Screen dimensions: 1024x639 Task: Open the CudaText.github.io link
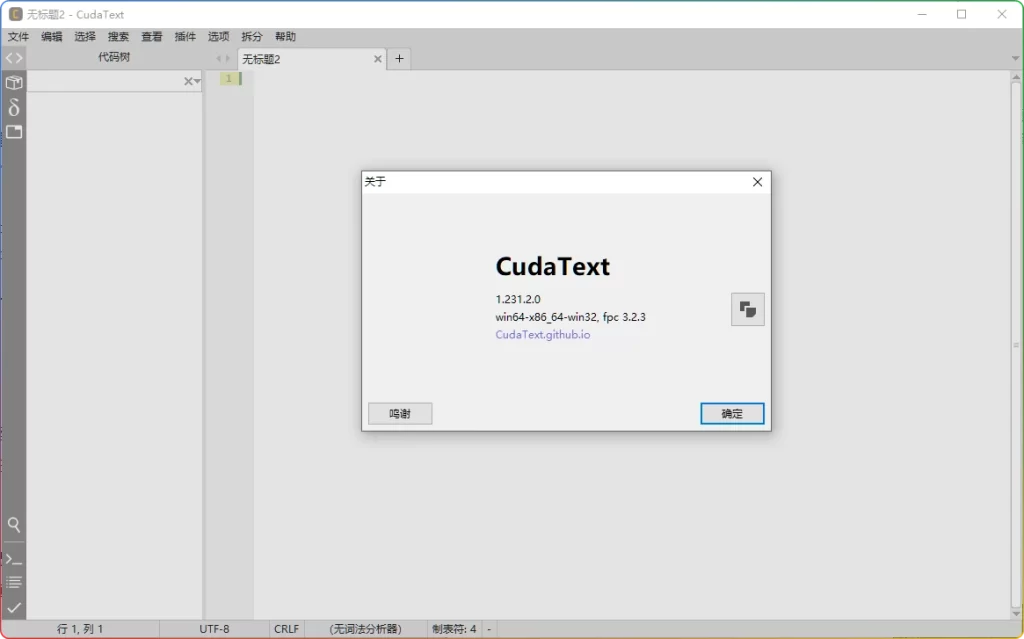pos(542,334)
